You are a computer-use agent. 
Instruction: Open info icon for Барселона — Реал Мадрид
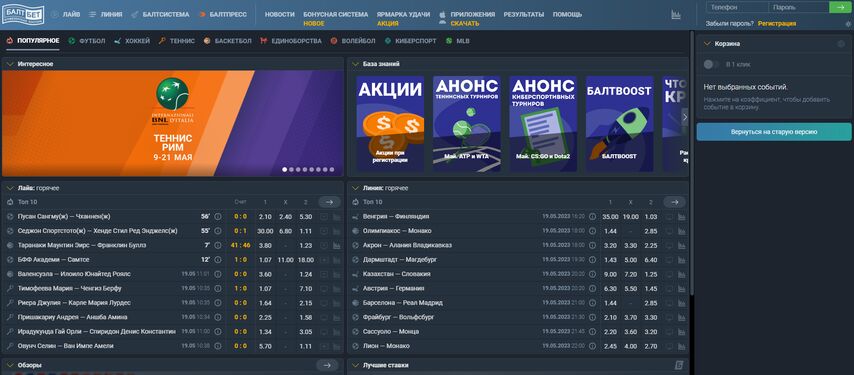pos(593,303)
